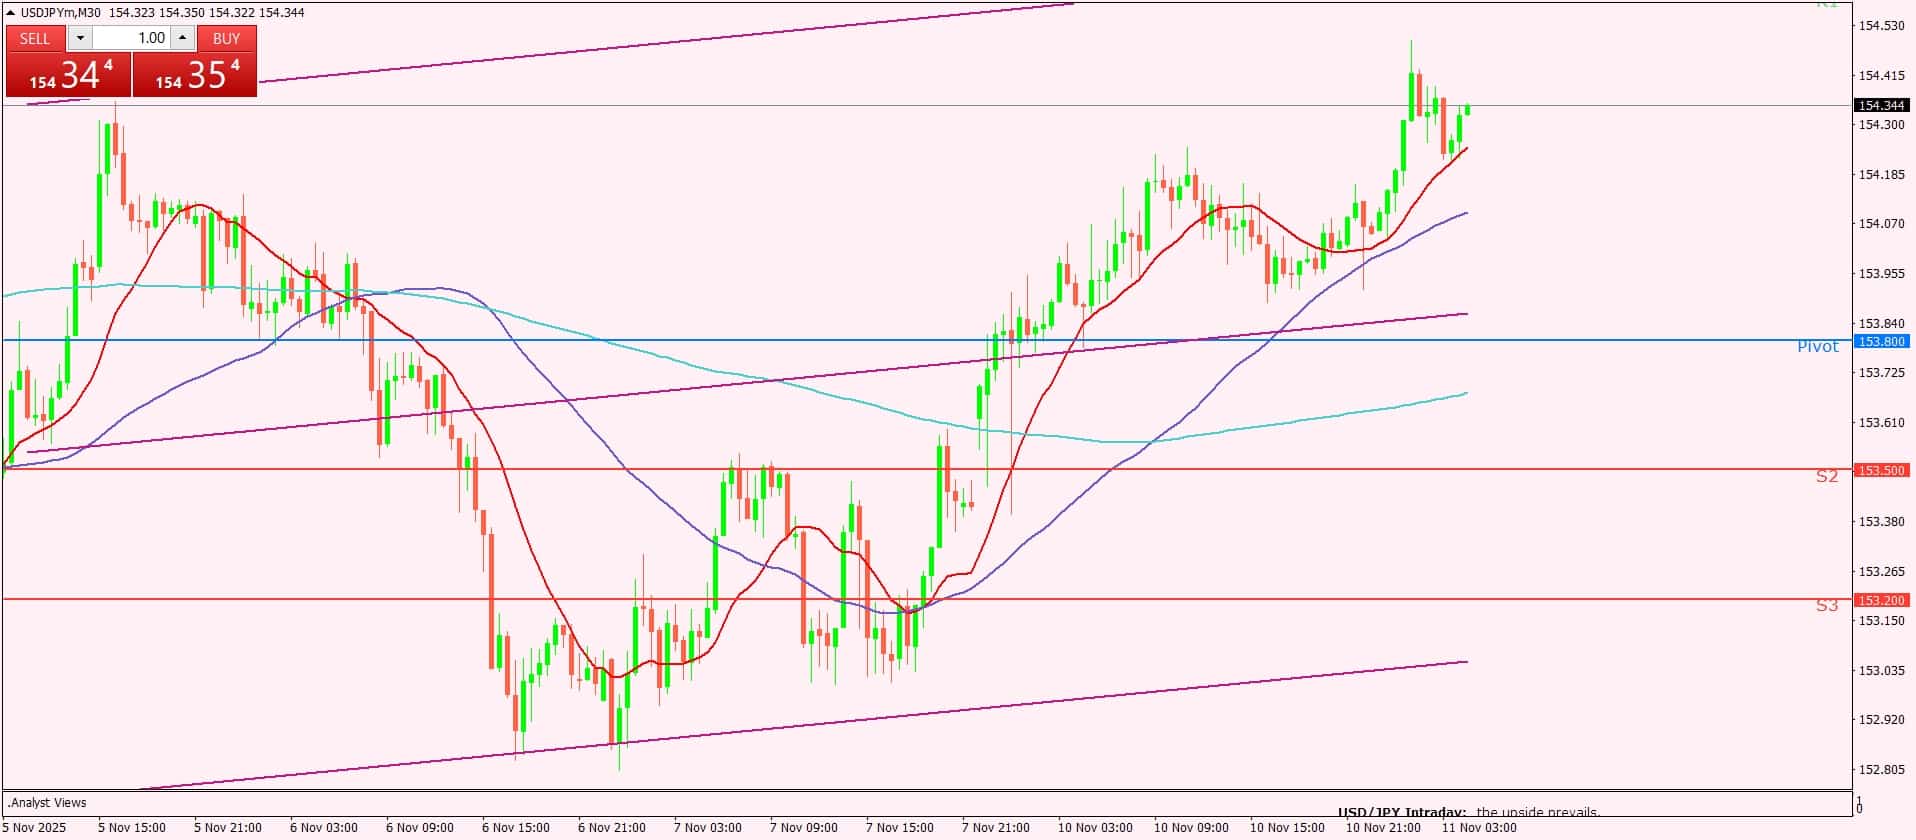
Task: Click the 153.800 pivot price tag
Action: tap(1881, 342)
